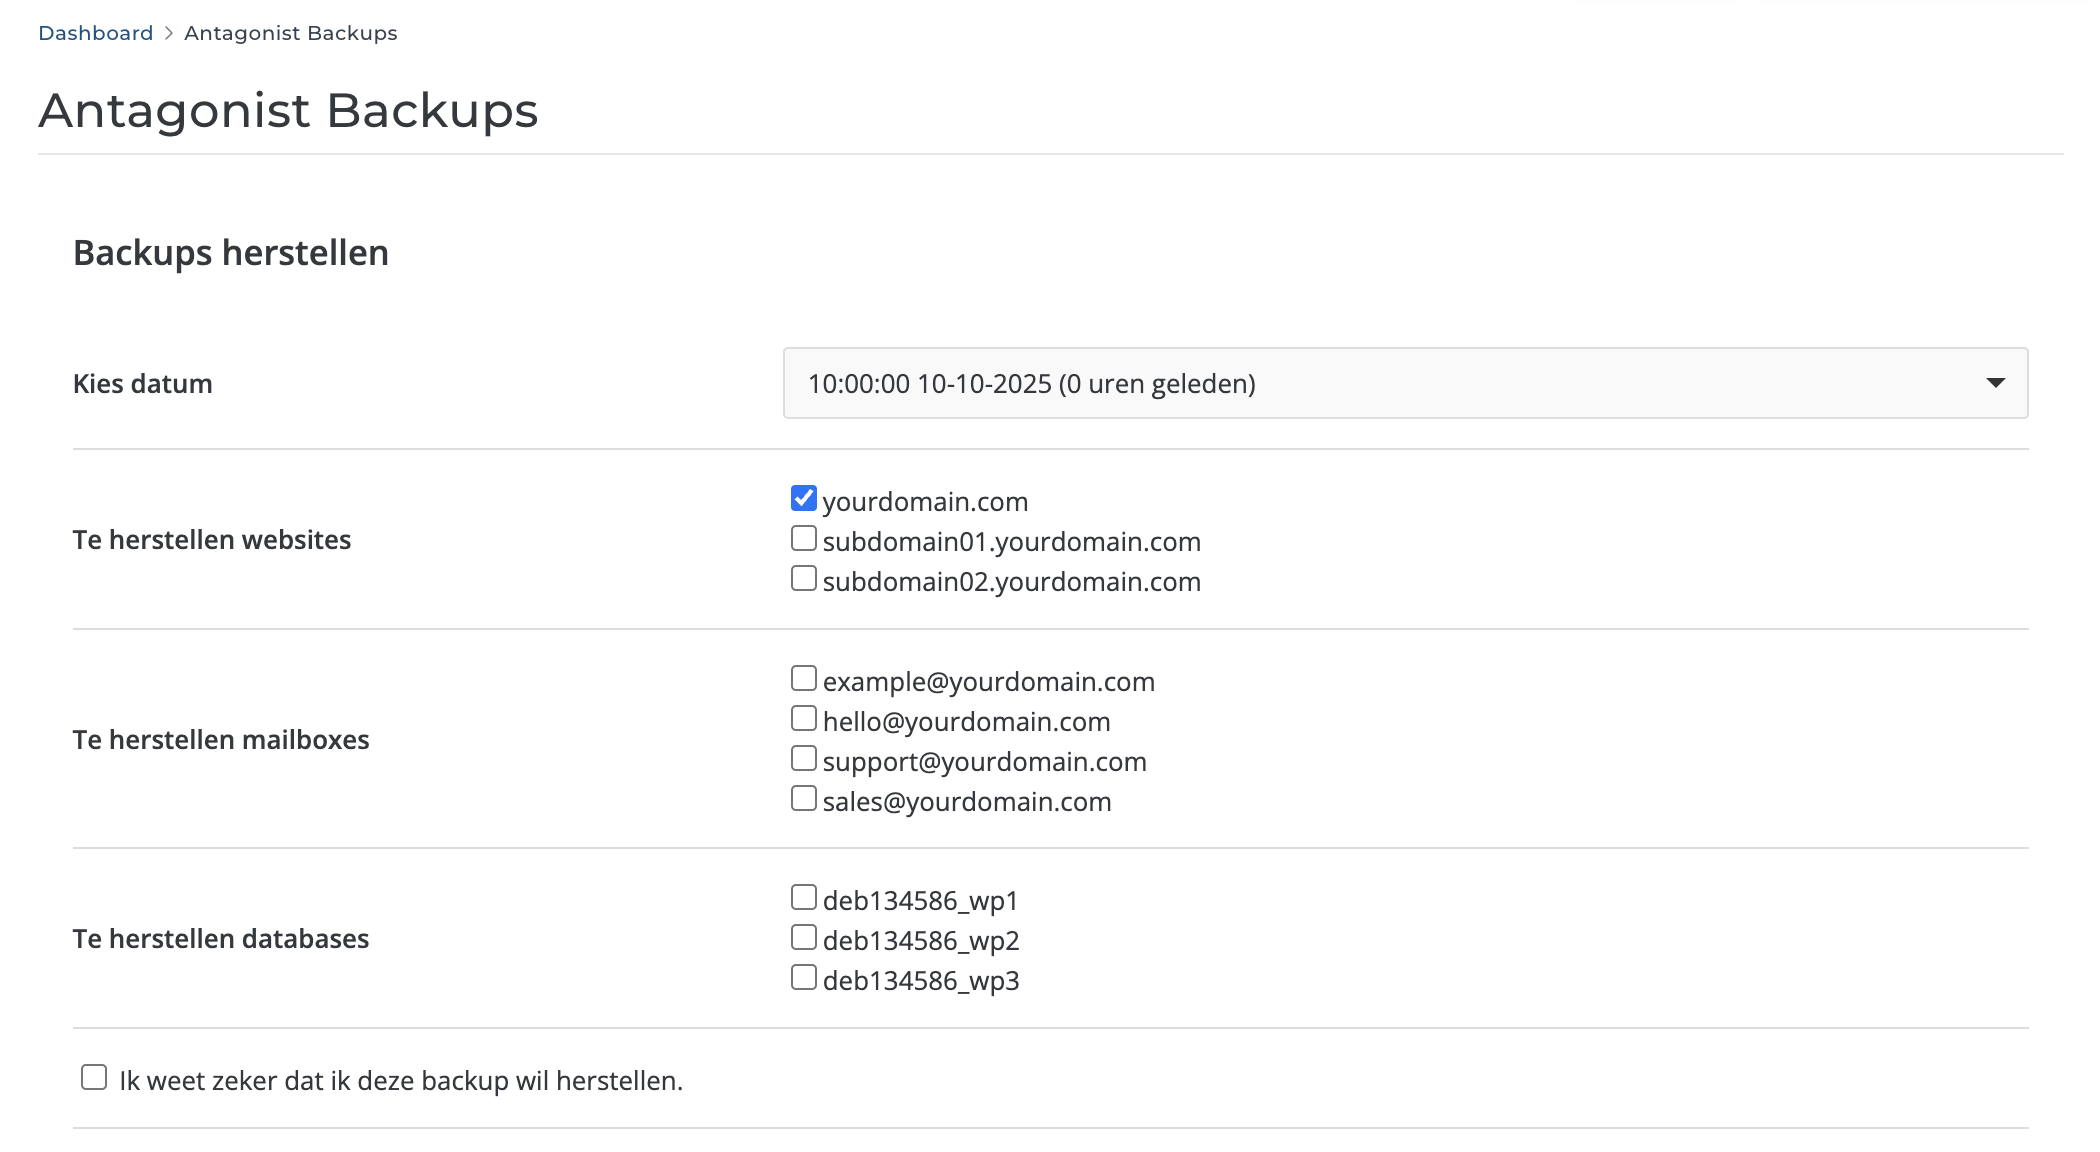Select database deb134586_wp3
Image resolution: width=2100 pixels, height=1152 pixels.
pyautogui.click(x=803, y=977)
